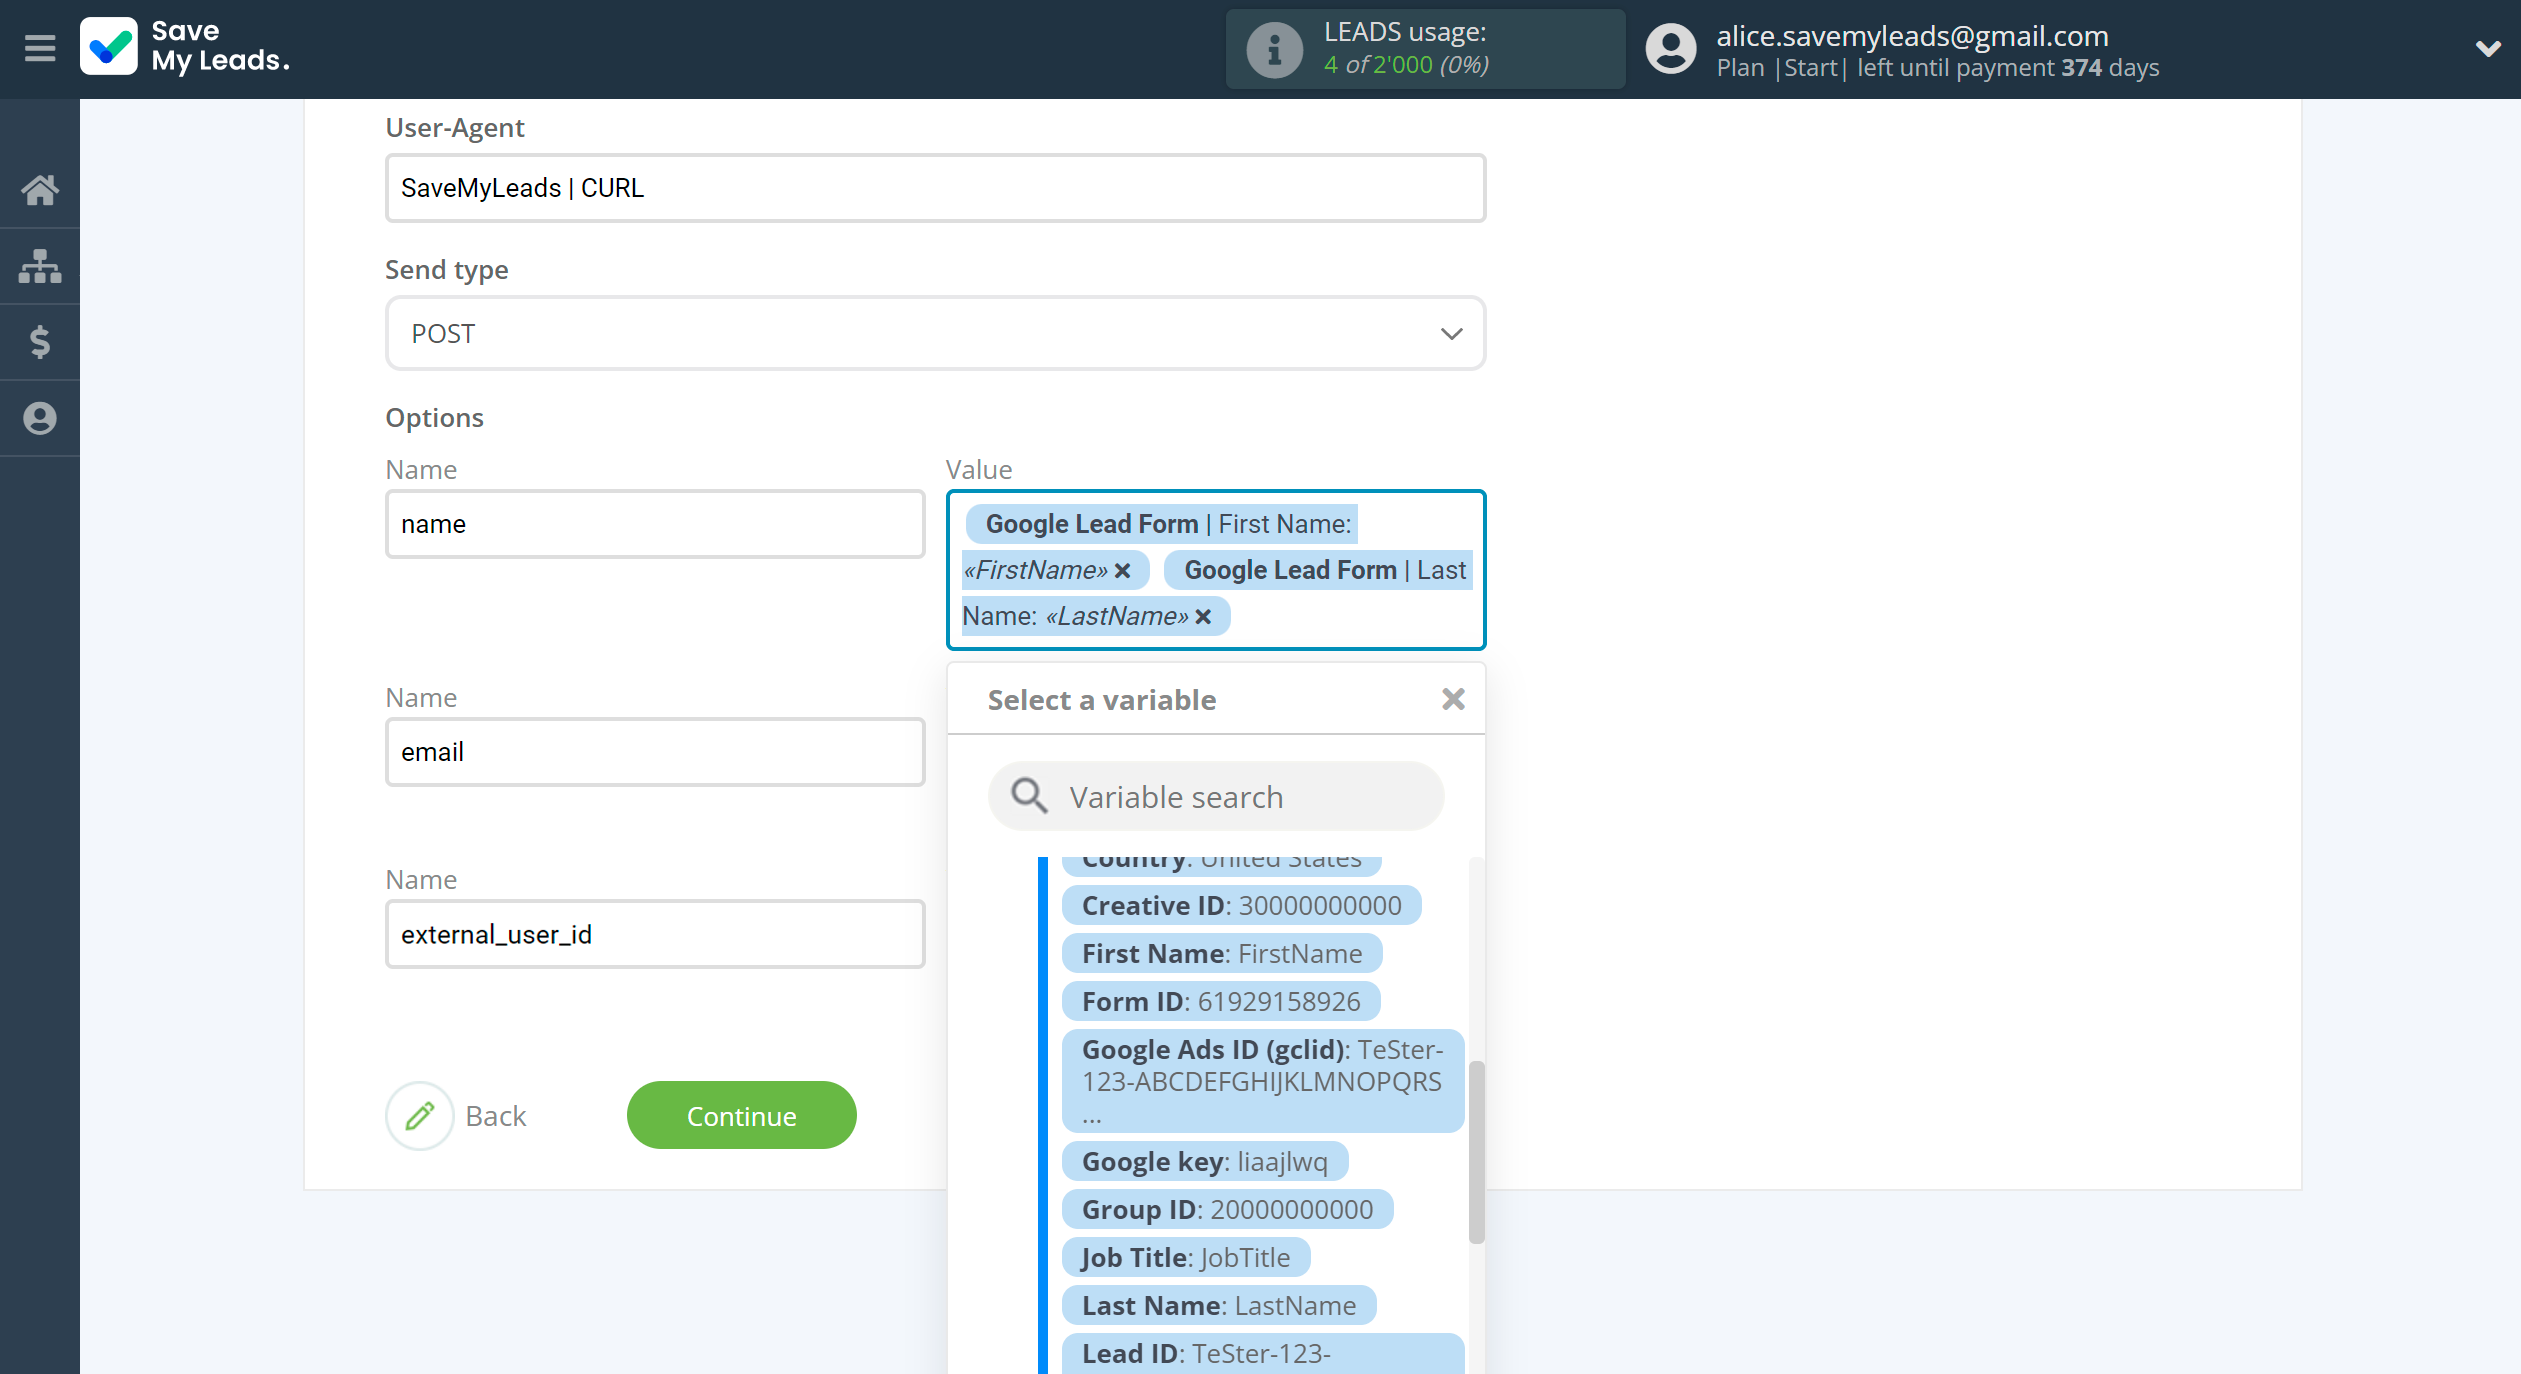Select the First Name variable
This screenshot has width=2521, height=1374.
click(x=1222, y=953)
